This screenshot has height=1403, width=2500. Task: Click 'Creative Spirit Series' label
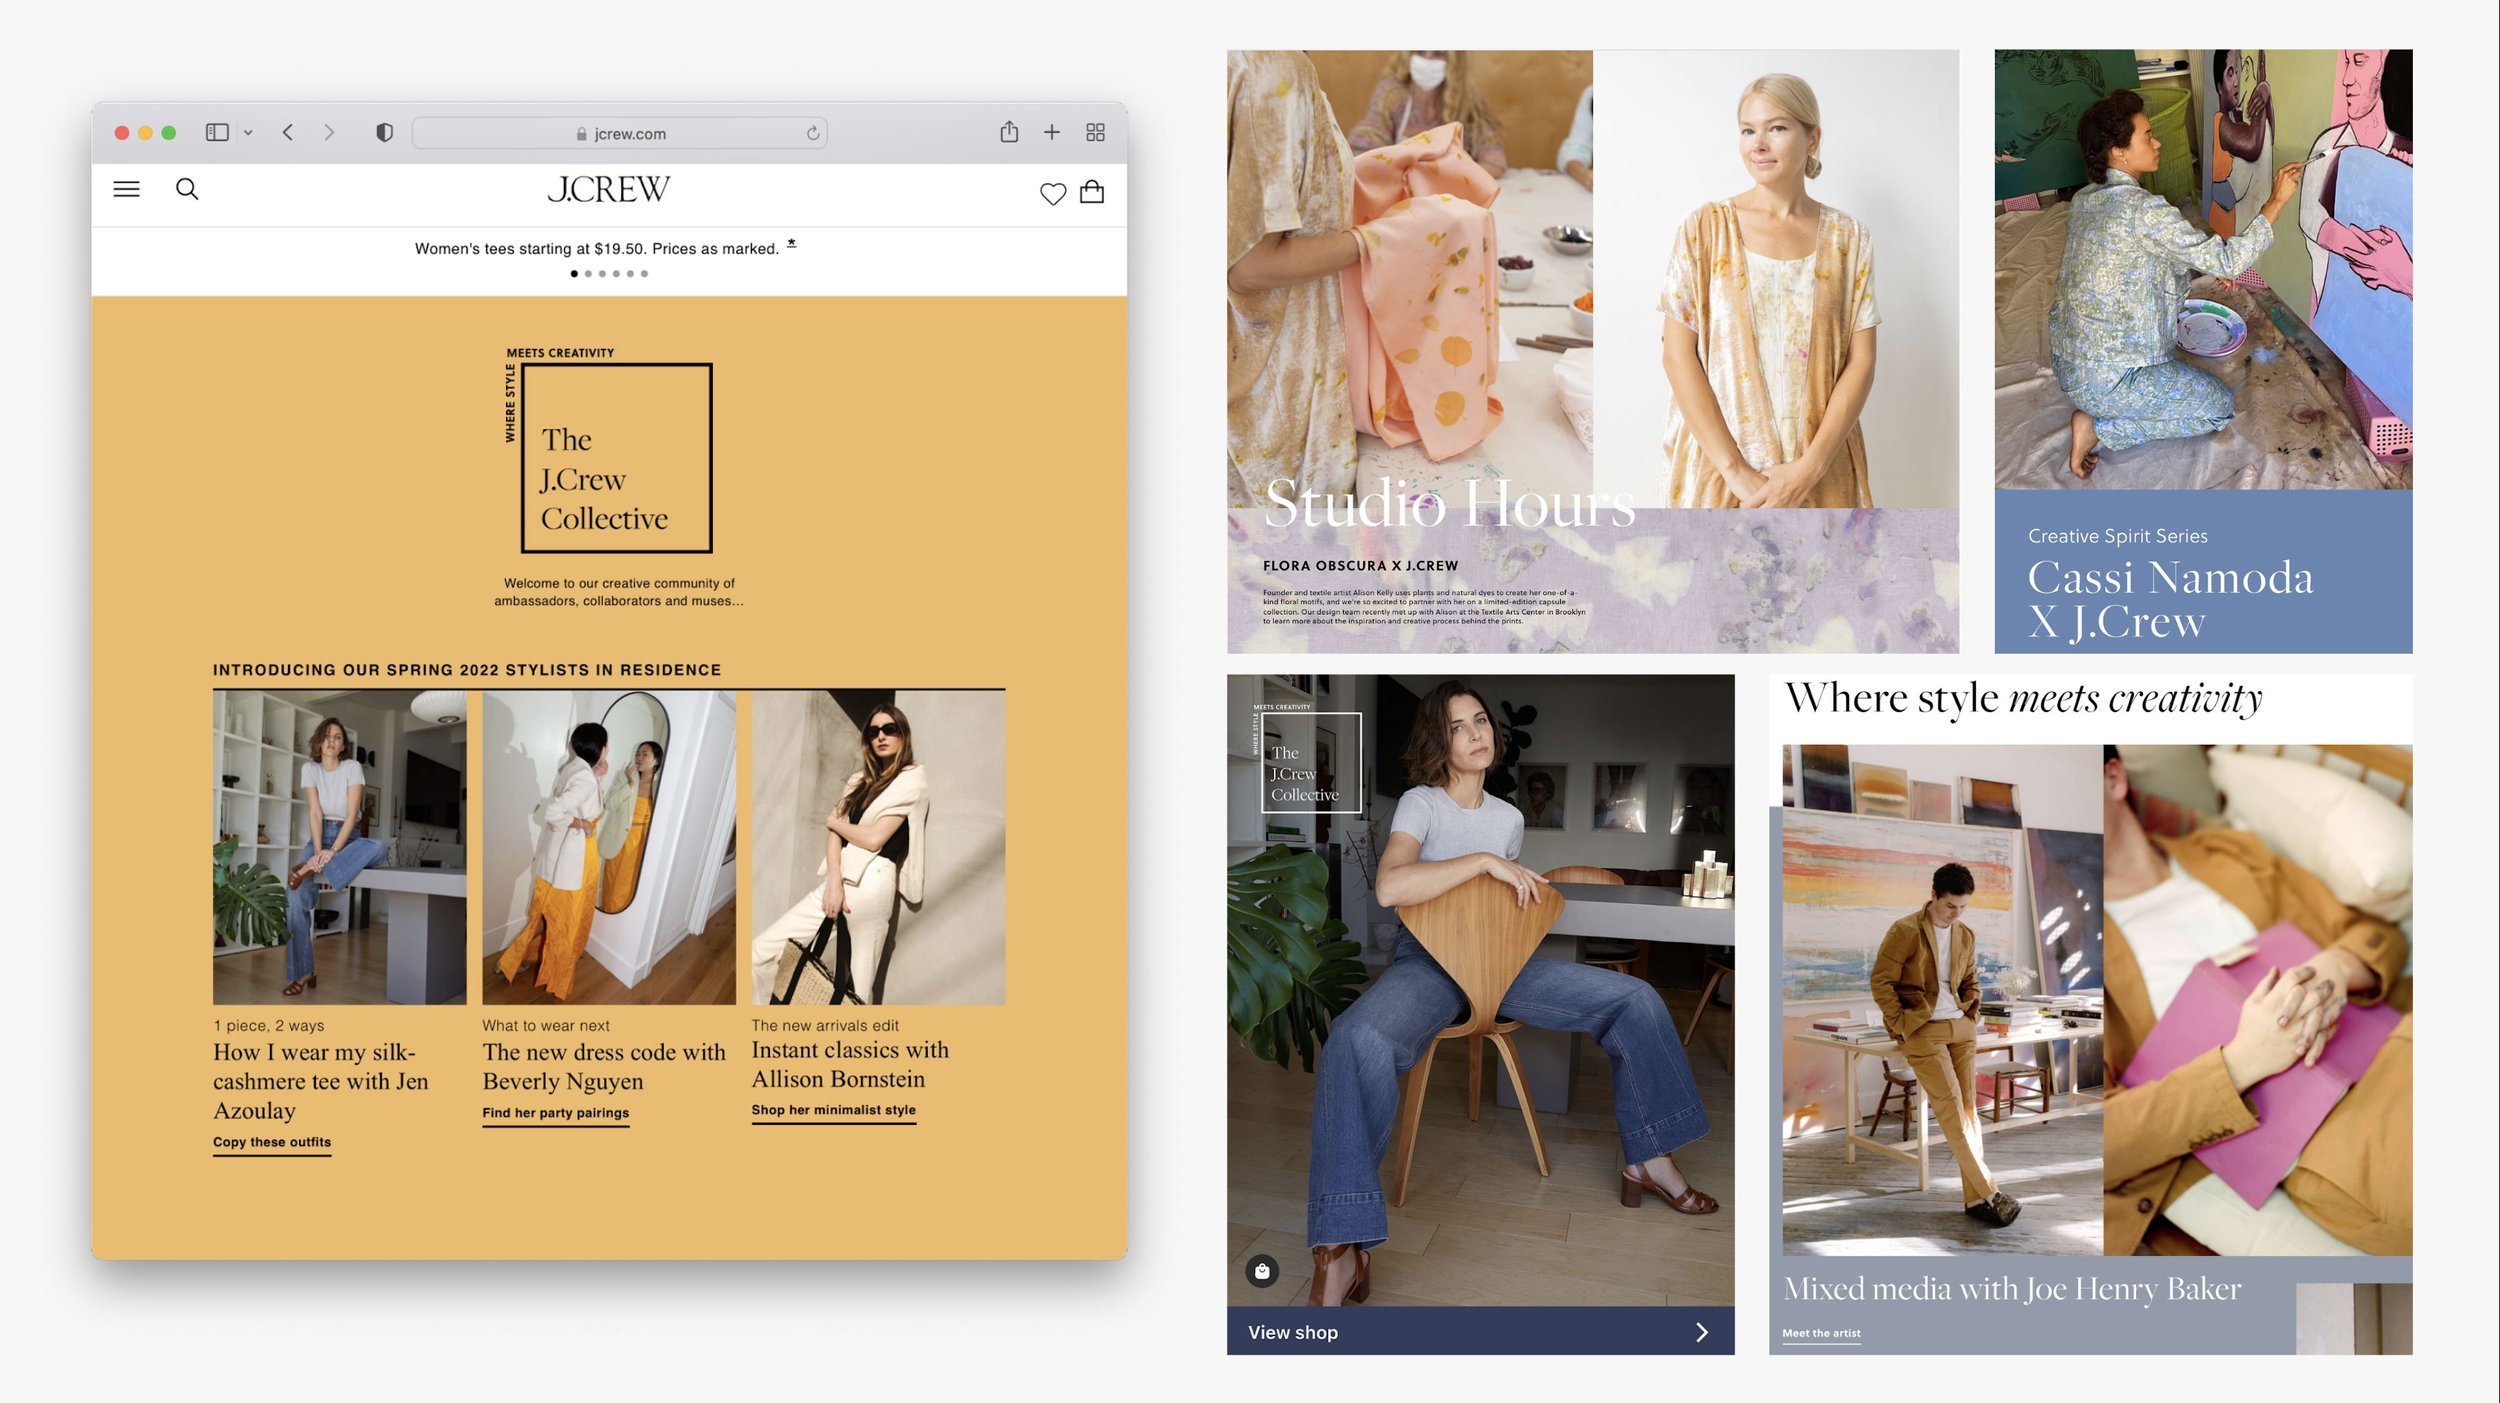(2117, 536)
